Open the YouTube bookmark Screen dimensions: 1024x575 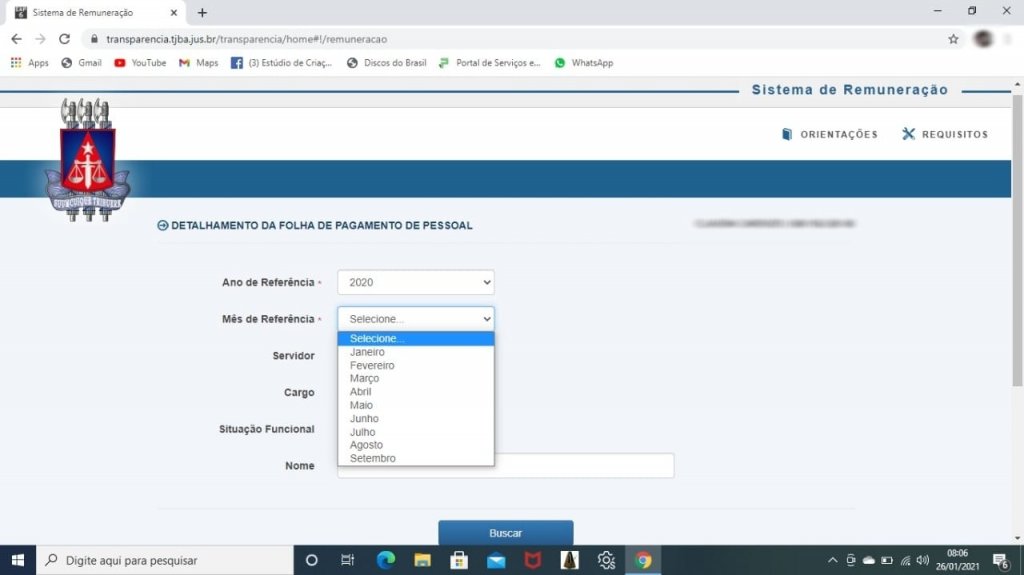(x=140, y=63)
